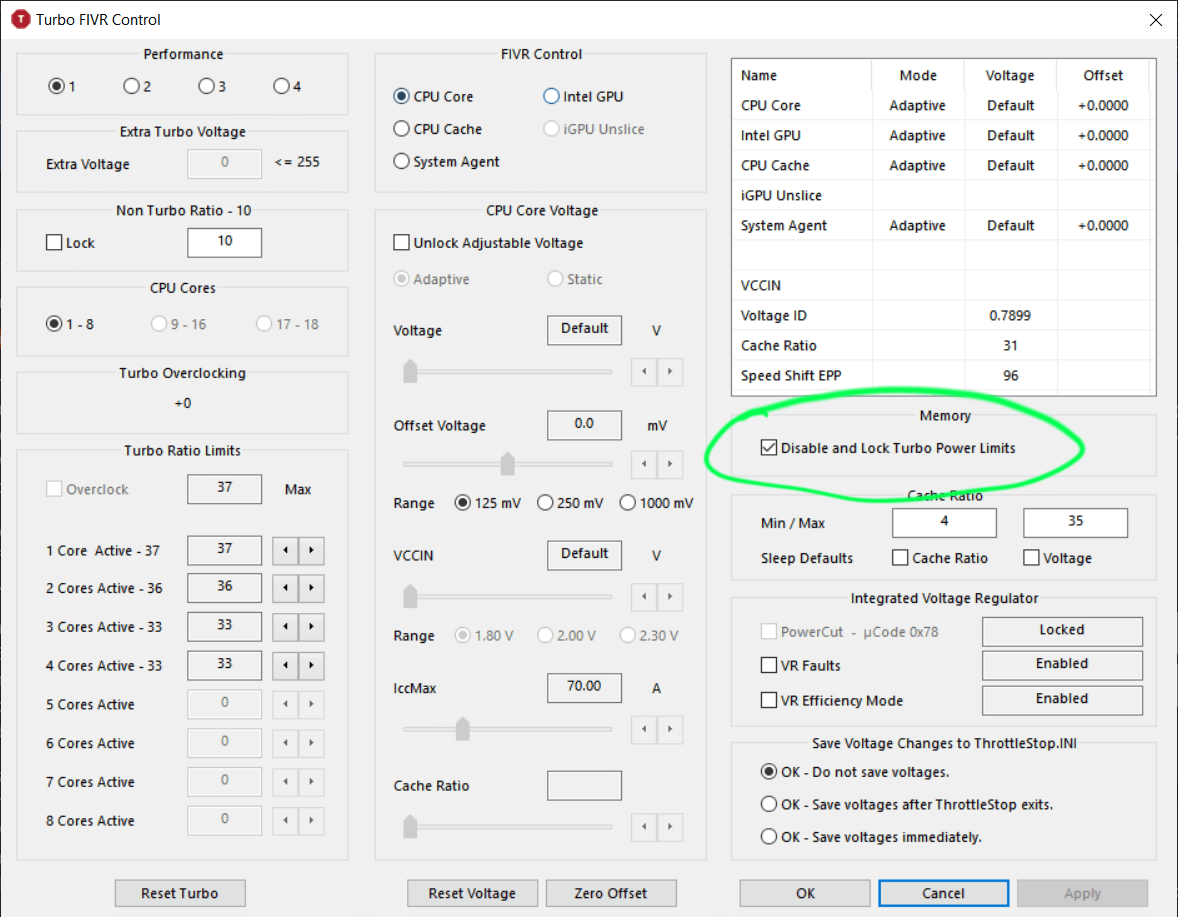This screenshot has height=917, width=1178.
Task: Click the Reset Voltage button
Action: click(472, 893)
